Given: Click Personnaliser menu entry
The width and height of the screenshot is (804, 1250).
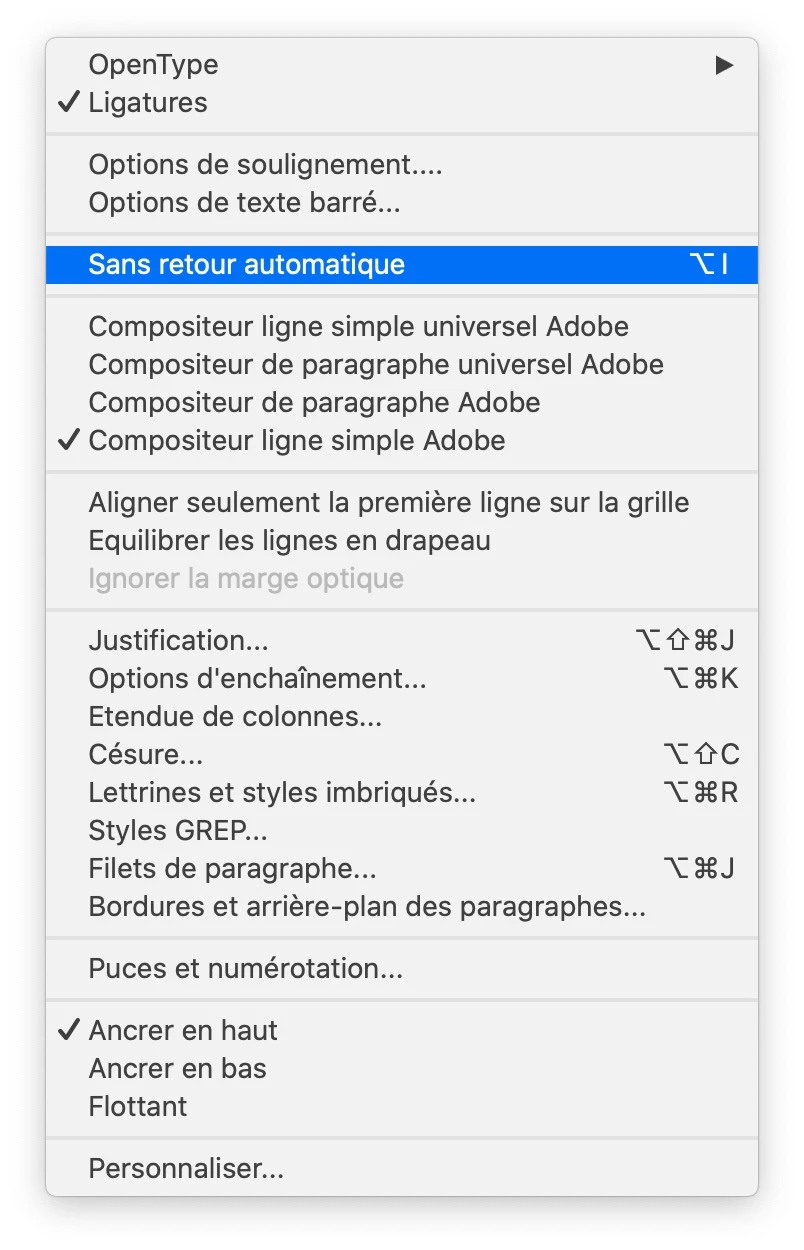Looking at the screenshot, I should [186, 1169].
